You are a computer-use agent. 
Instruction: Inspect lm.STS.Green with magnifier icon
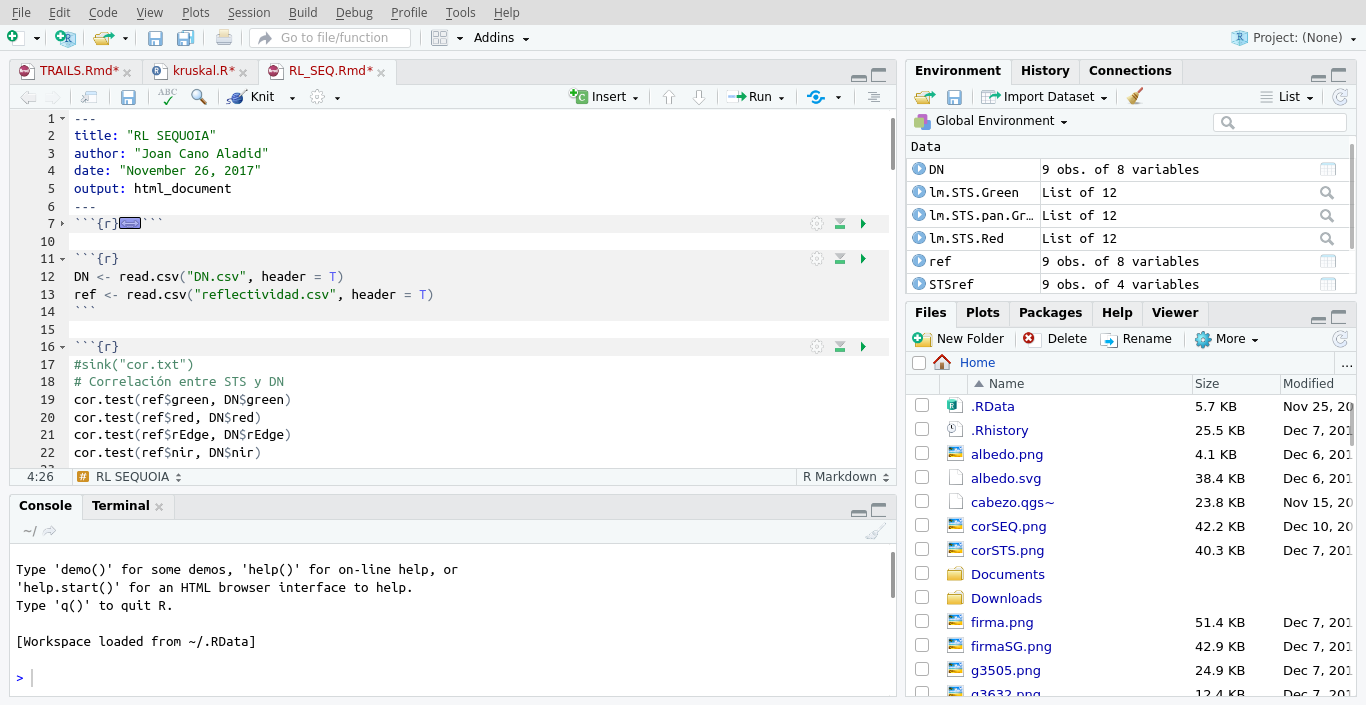click(1327, 193)
